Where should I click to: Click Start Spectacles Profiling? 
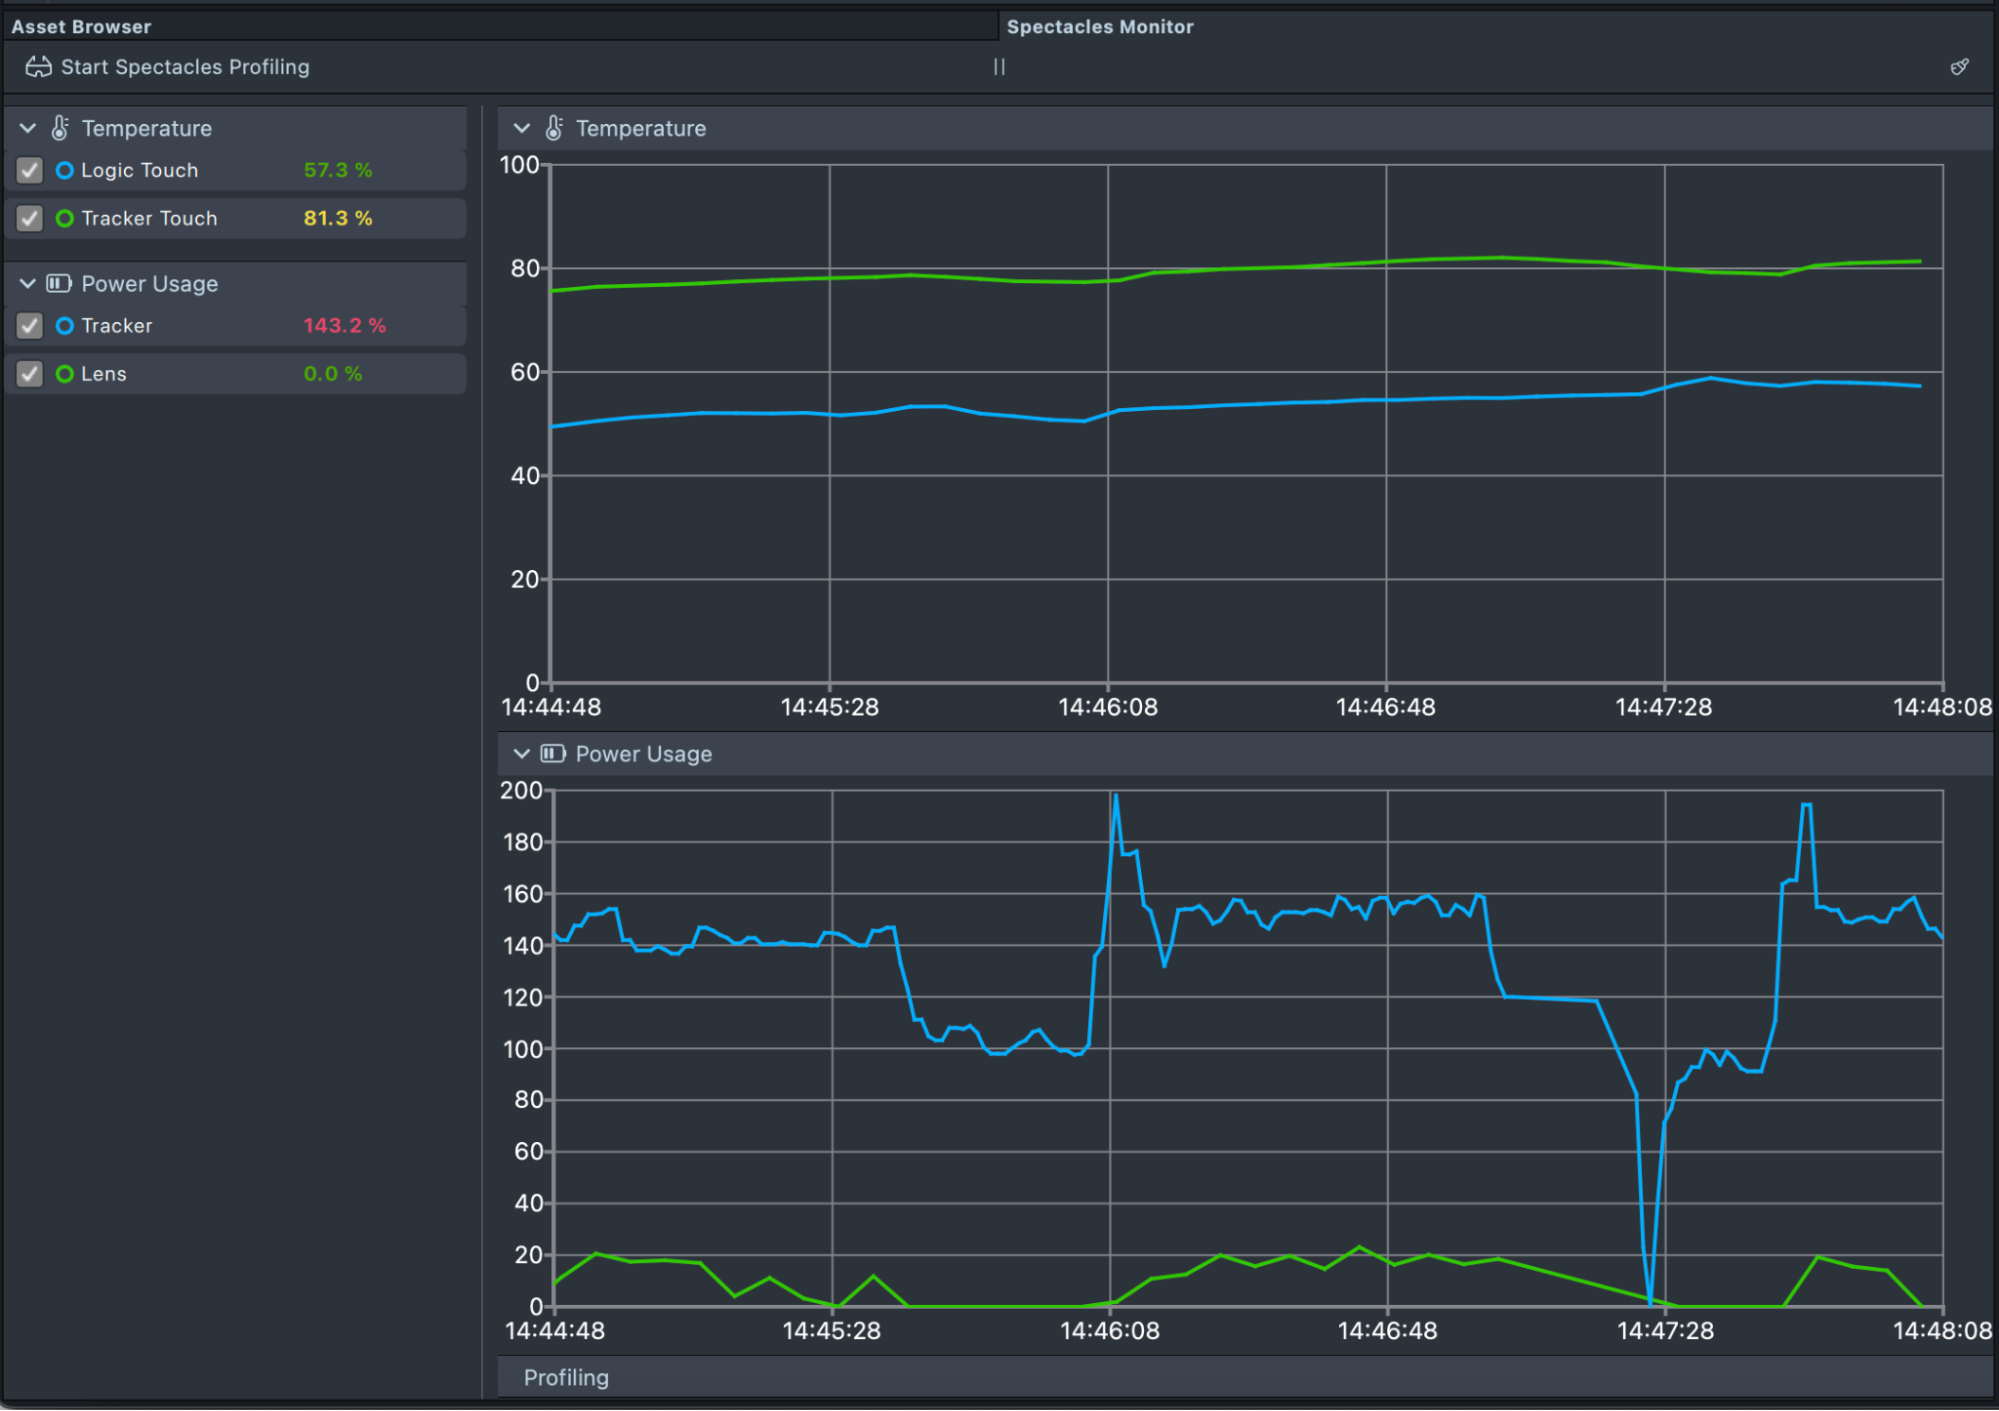[x=184, y=67]
